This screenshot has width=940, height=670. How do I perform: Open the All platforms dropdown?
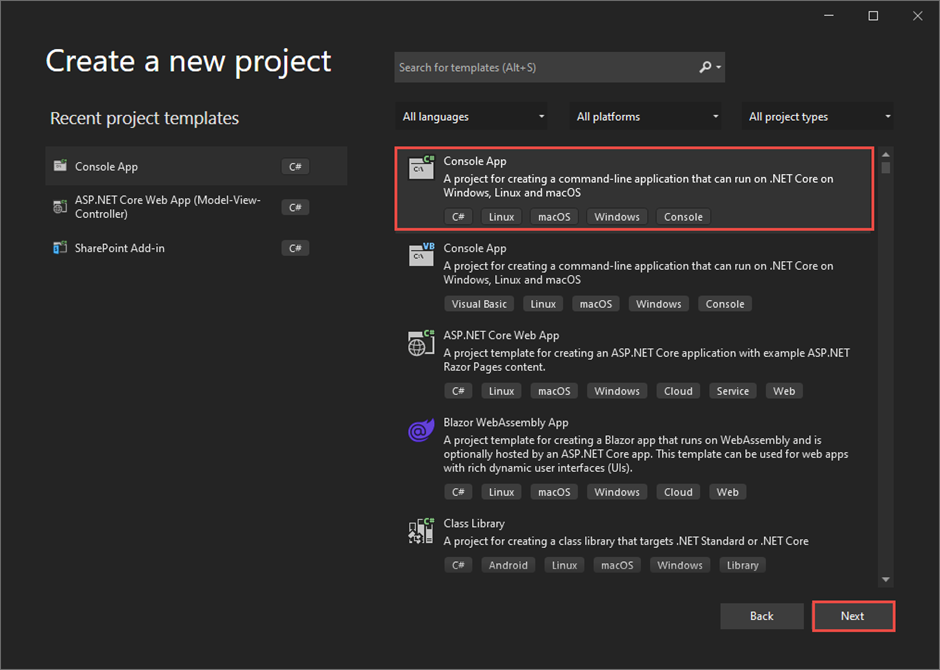coord(645,116)
